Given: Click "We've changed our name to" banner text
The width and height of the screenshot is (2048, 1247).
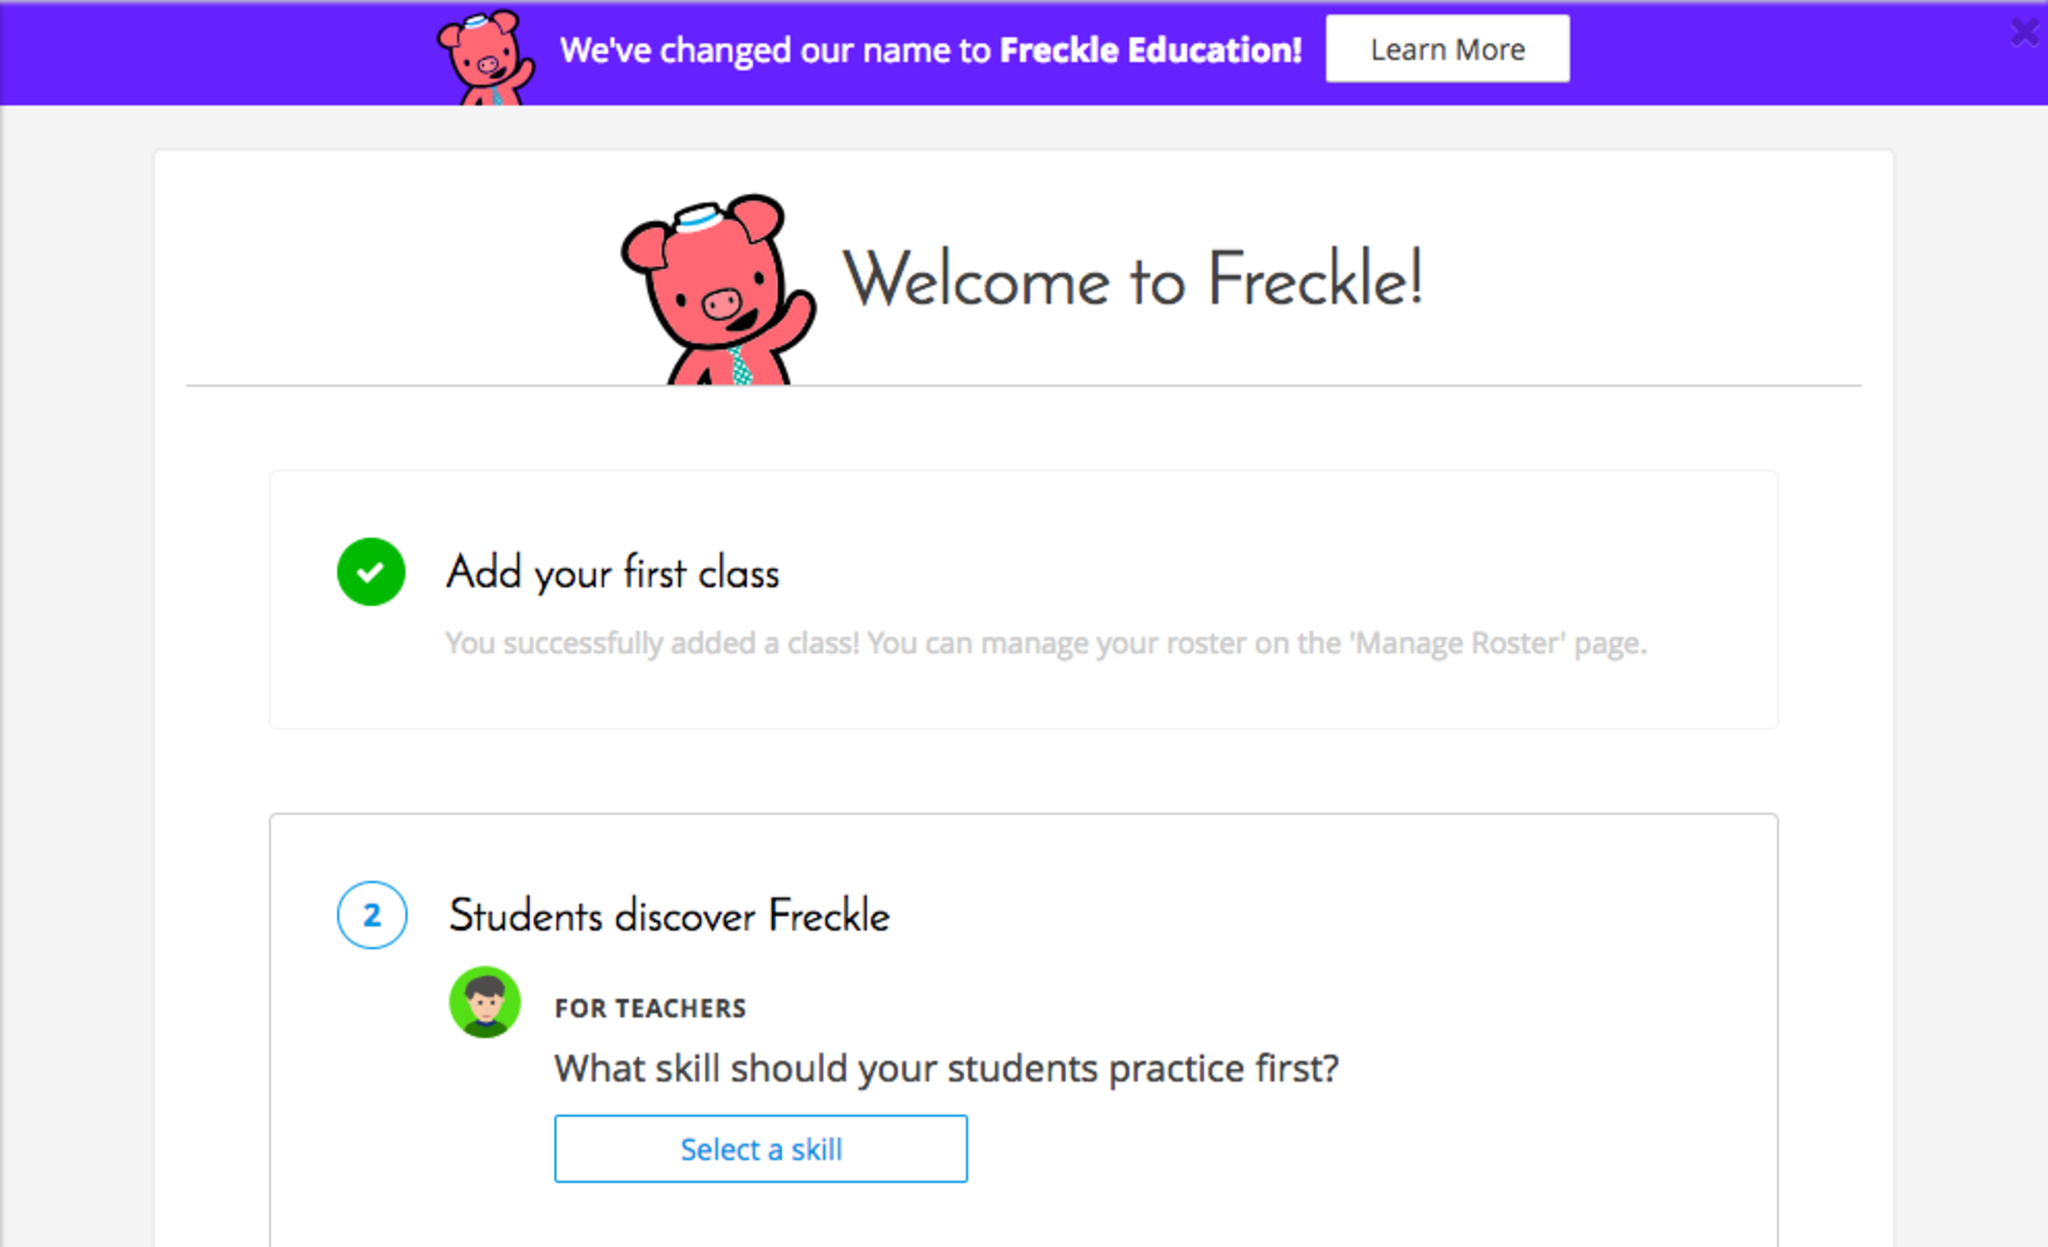Looking at the screenshot, I should [x=775, y=50].
